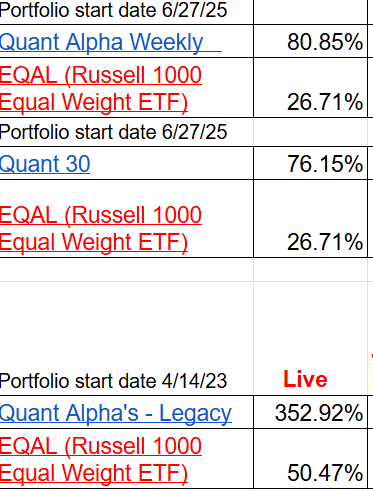Viewport: 373px width, 491px height.
Task: Open the EQAL link beside 50.47%
Action: pos(101,459)
